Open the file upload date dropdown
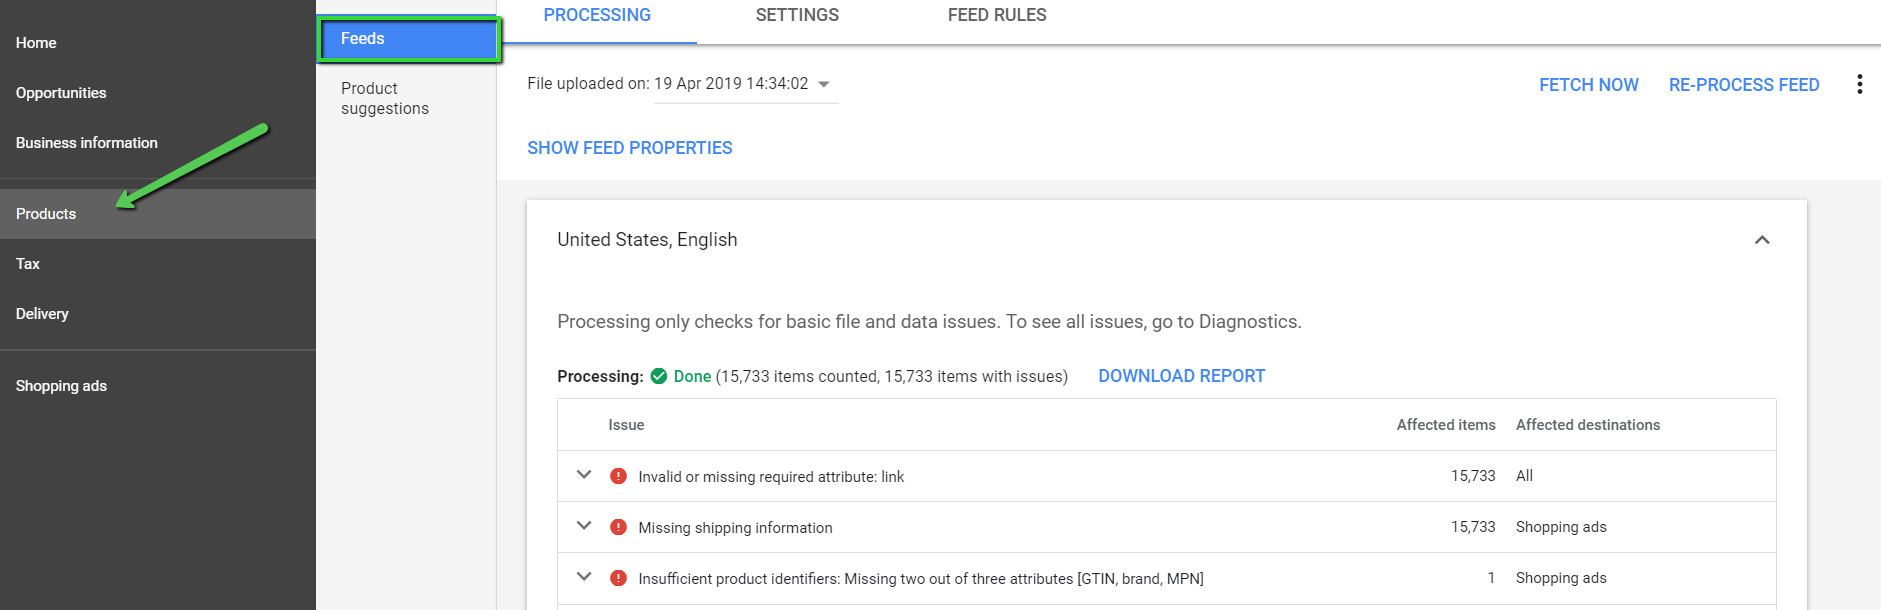Image resolution: width=1881 pixels, height=610 pixels. pos(746,84)
